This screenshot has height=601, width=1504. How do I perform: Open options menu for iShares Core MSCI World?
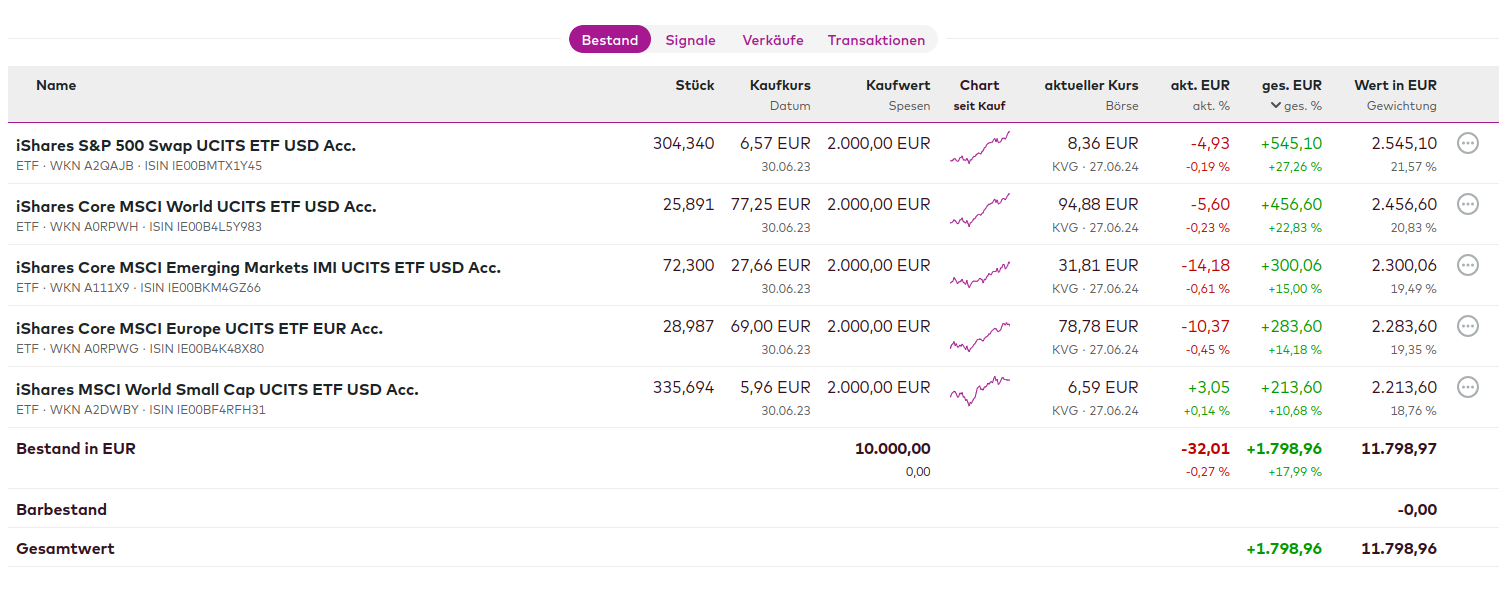click(x=1467, y=204)
